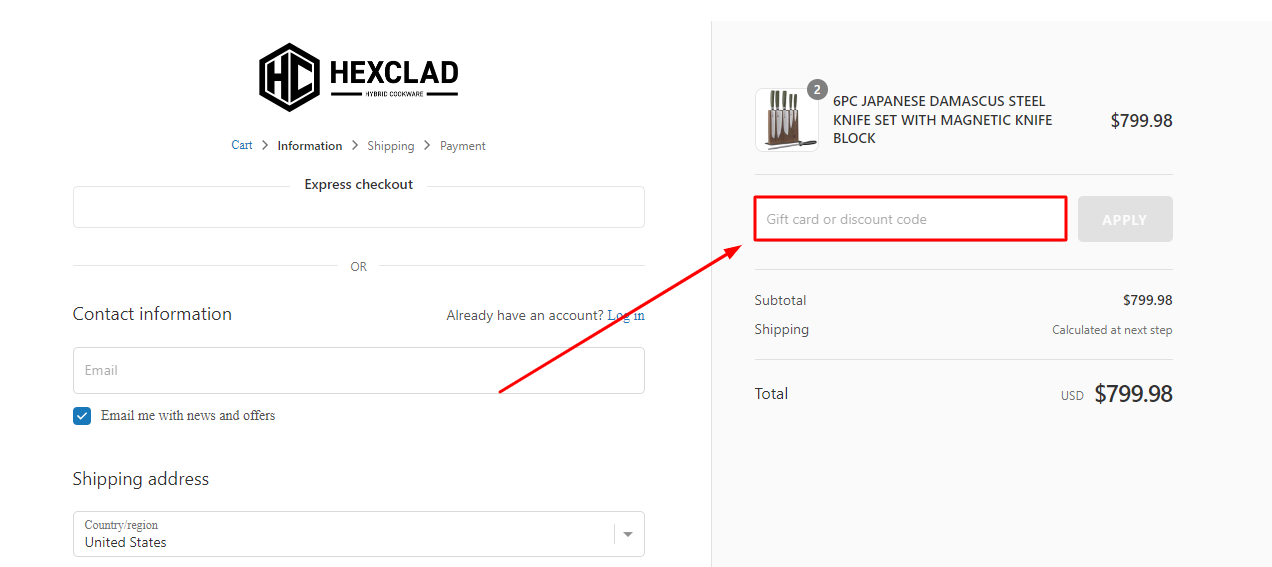Focus the Email input field
1272x567 pixels.
coord(358,370)
